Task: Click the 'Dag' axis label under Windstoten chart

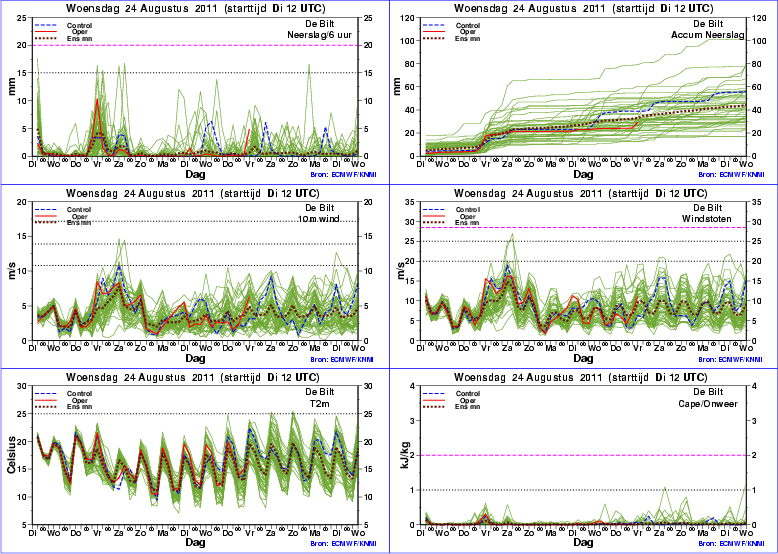Action: [584, 359]
